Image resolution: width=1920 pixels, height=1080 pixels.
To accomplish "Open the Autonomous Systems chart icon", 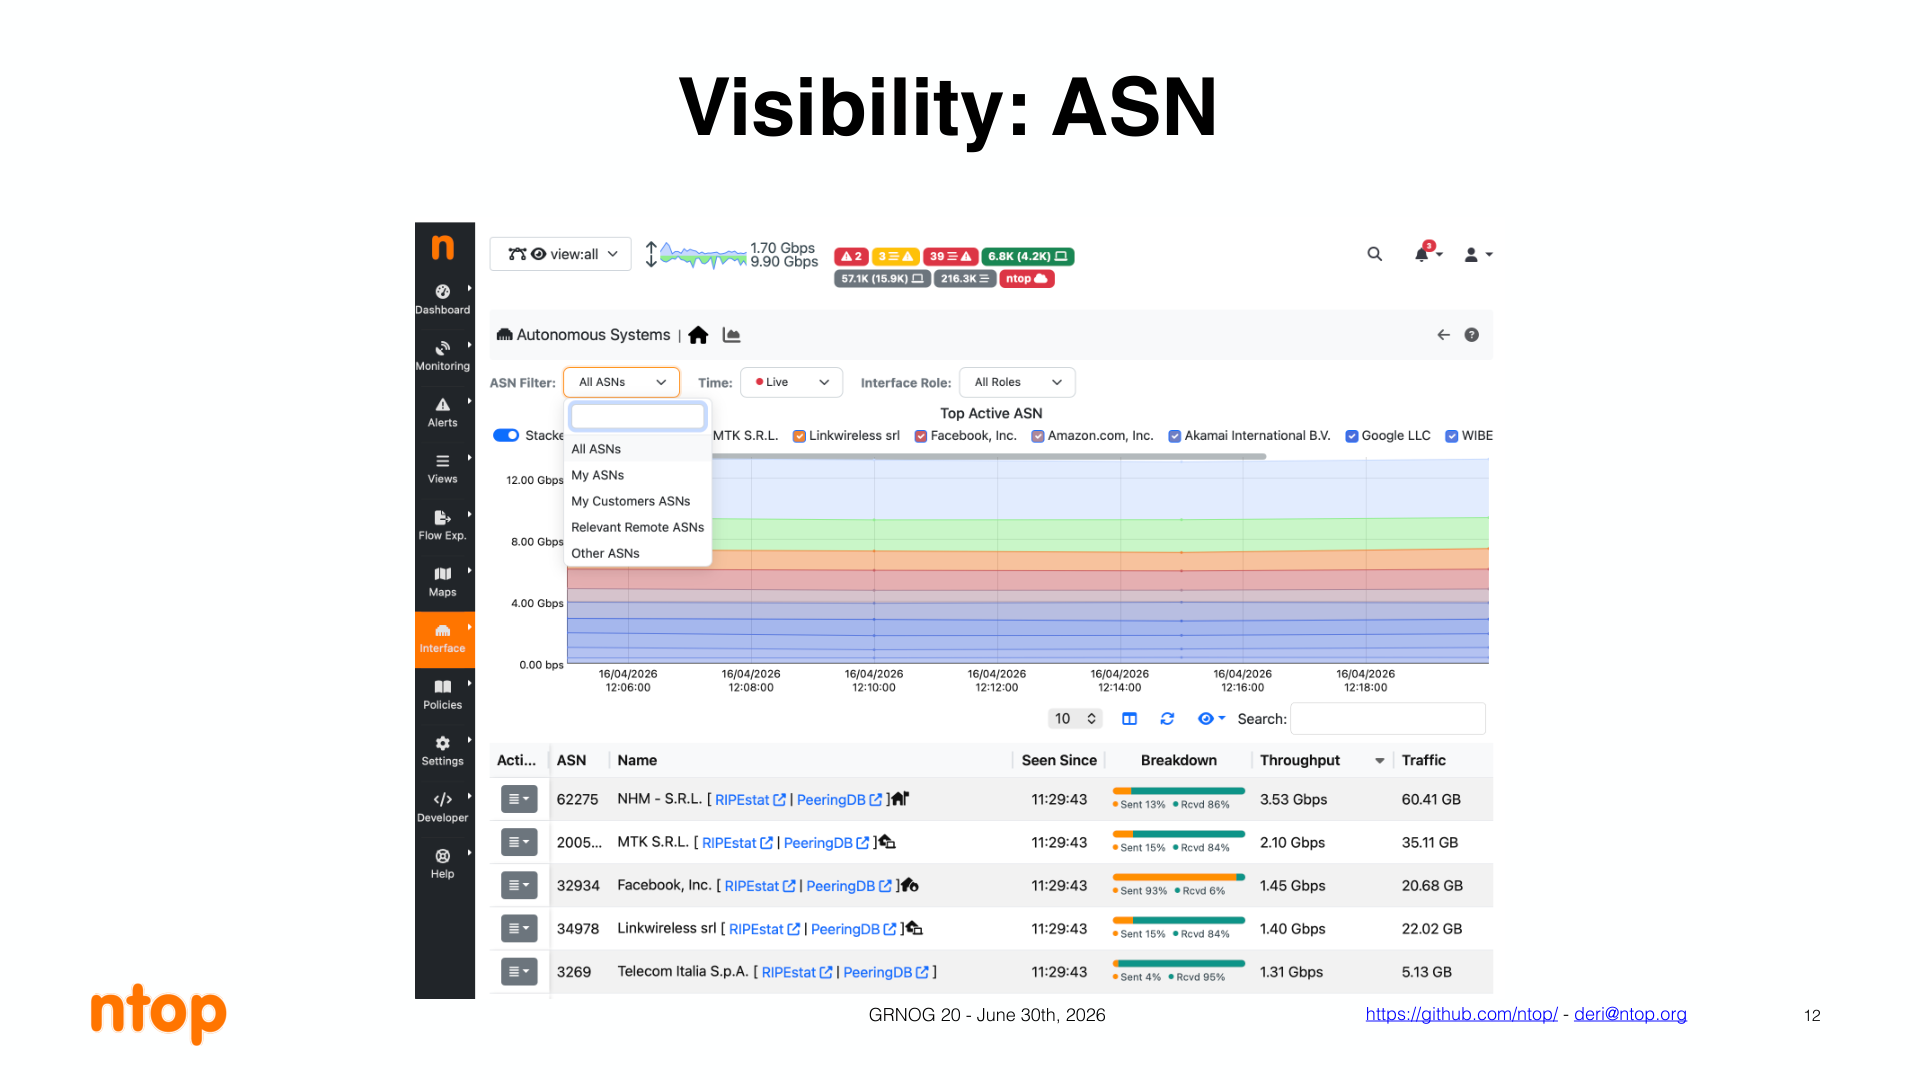I will tap(732, 335).
